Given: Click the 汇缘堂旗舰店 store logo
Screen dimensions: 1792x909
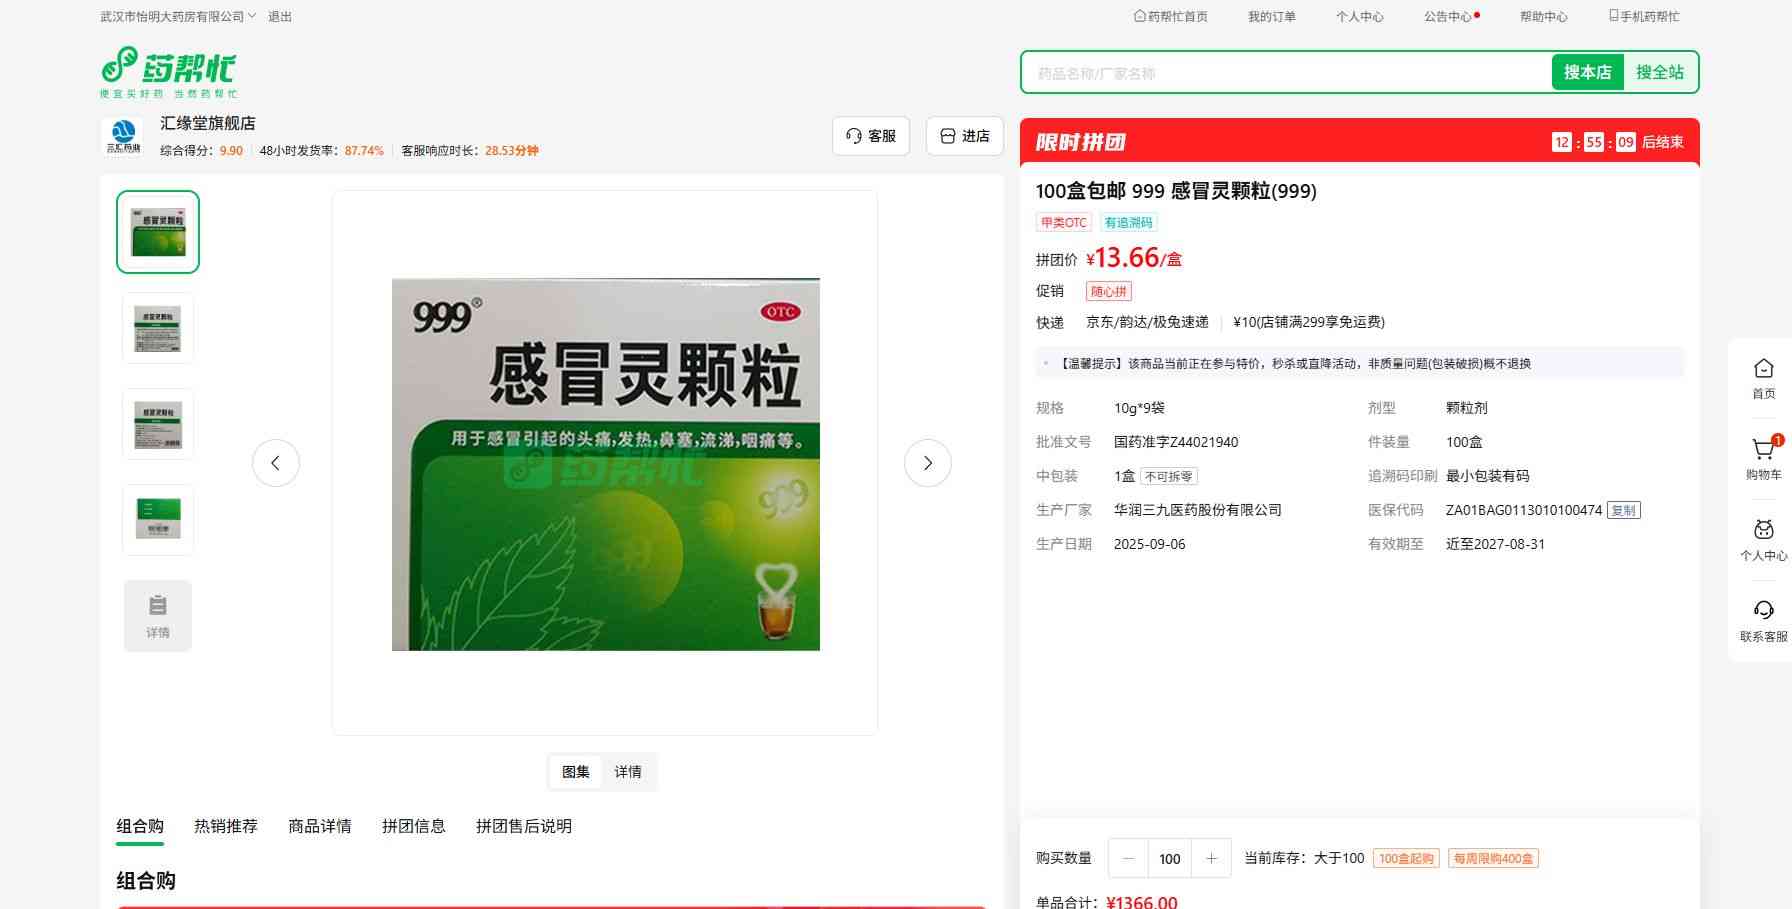Looking at the screenshot, I should 124,136.
